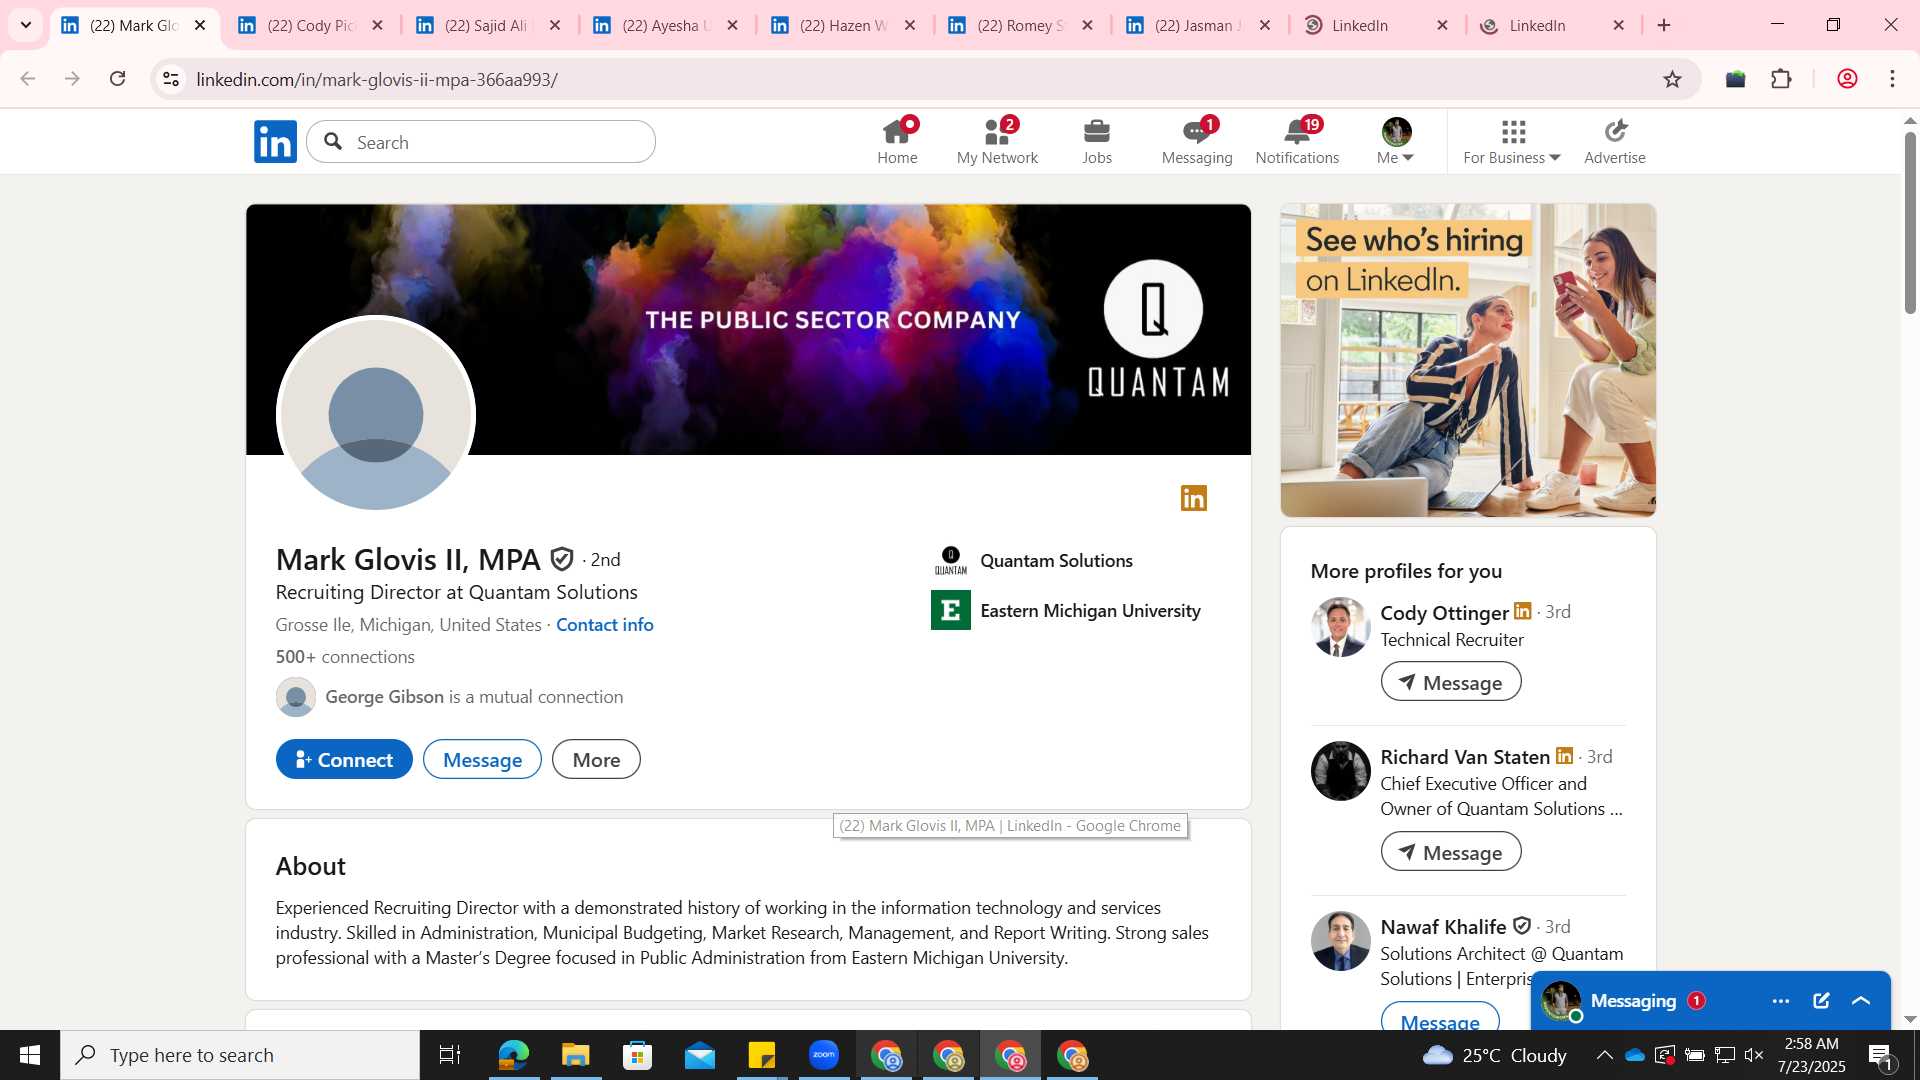Message Mark Glovis II
Image resolution: width=1920 pixels, height=1080 pixels.
click(x=482, y=760)
